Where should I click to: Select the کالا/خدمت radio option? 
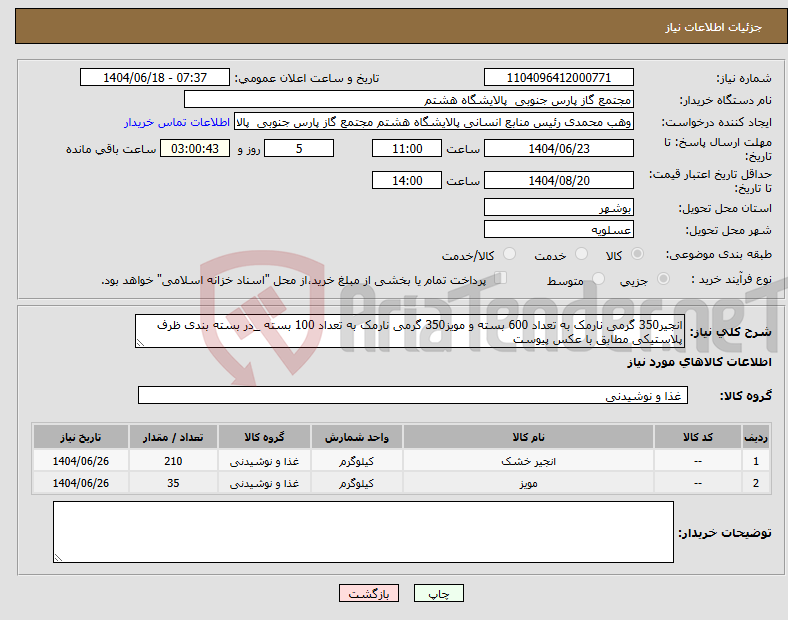pos(510,255)
